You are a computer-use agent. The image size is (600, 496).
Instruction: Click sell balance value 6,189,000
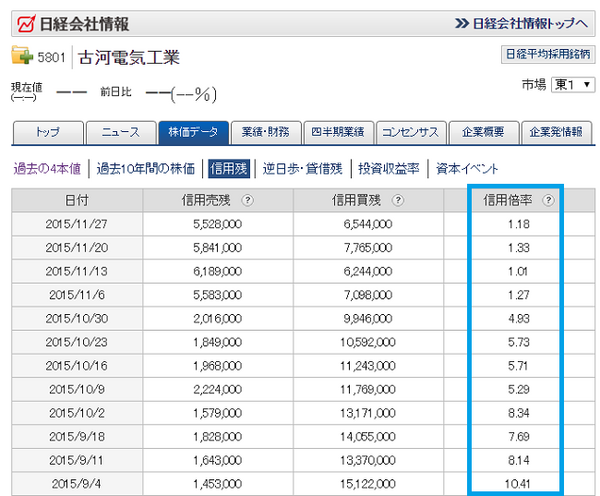[x=217, y=272]
